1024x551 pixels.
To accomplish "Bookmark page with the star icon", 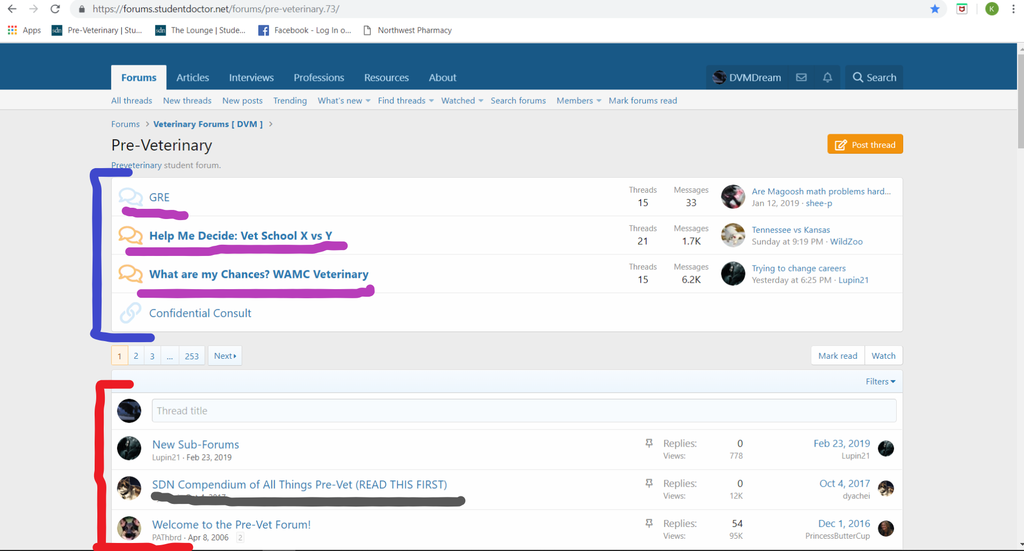I will (x=935, y=9).
